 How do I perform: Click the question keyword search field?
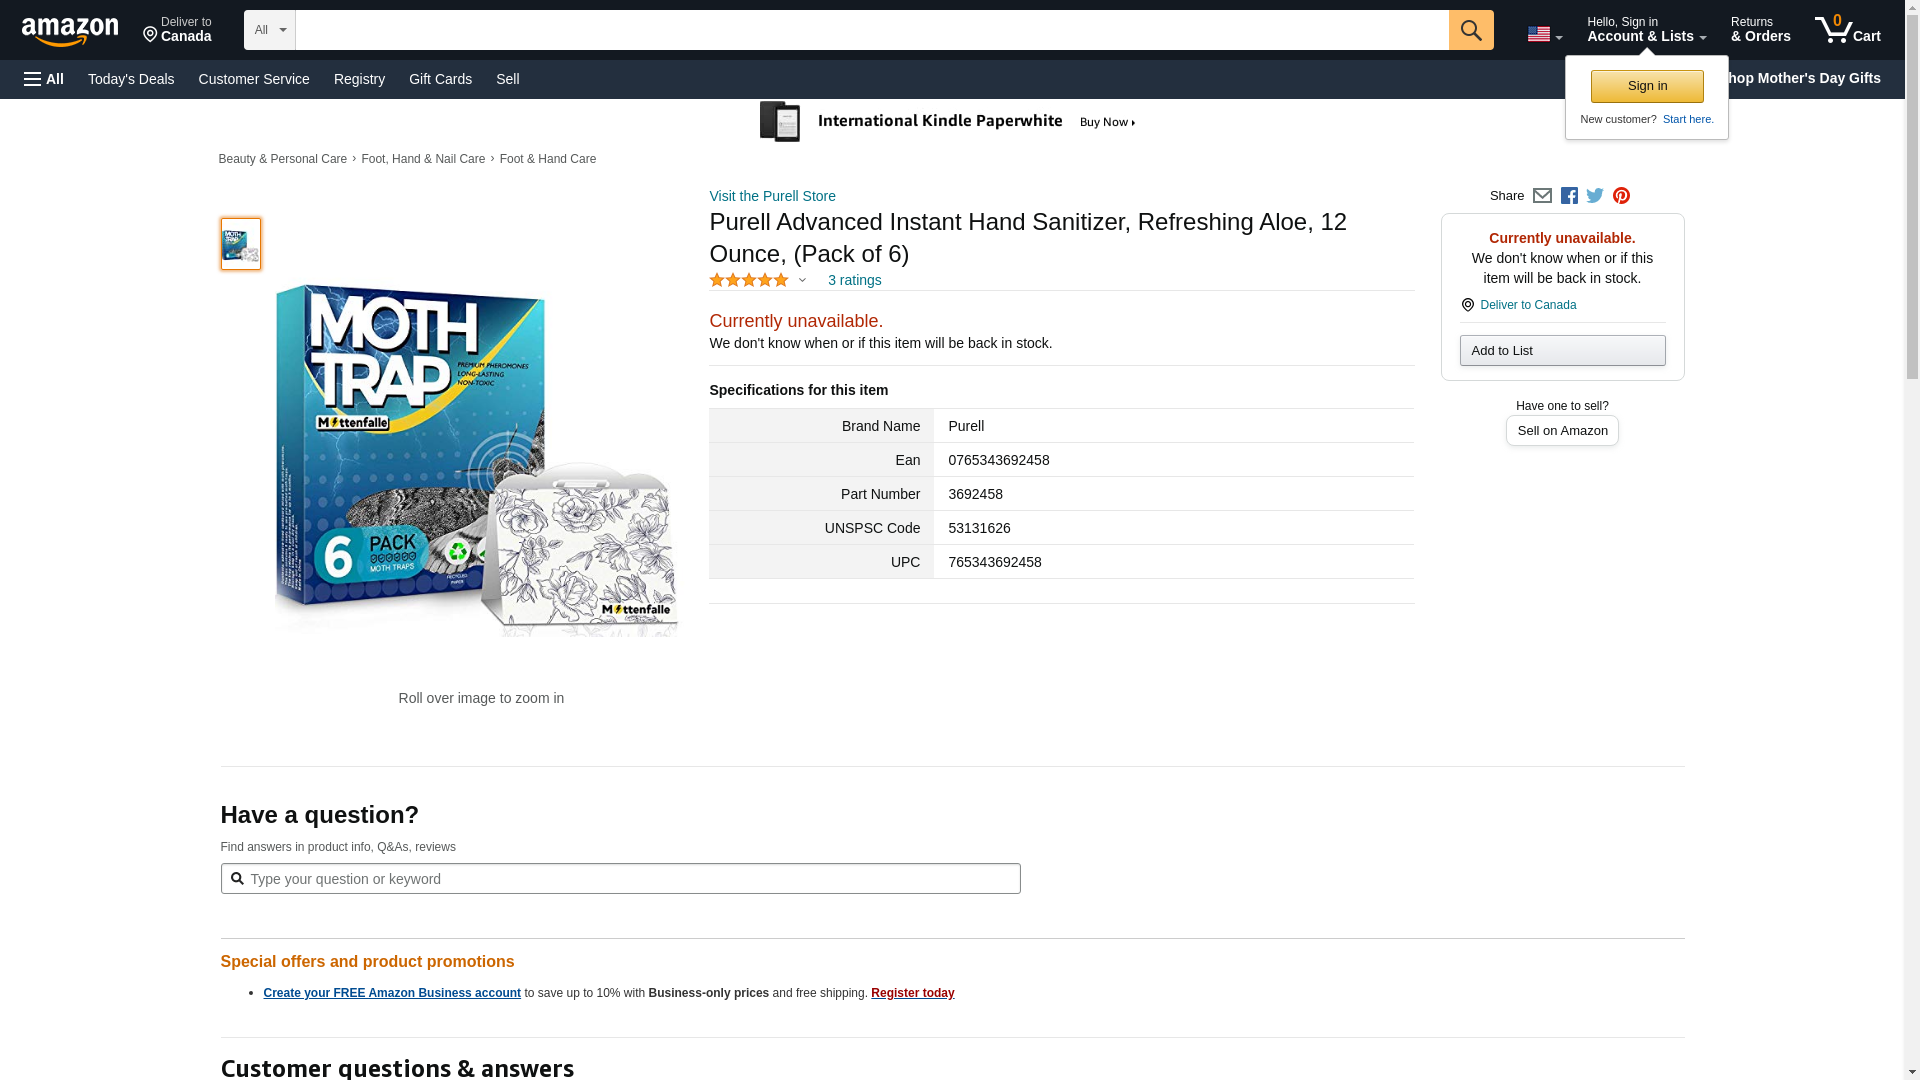620,879
